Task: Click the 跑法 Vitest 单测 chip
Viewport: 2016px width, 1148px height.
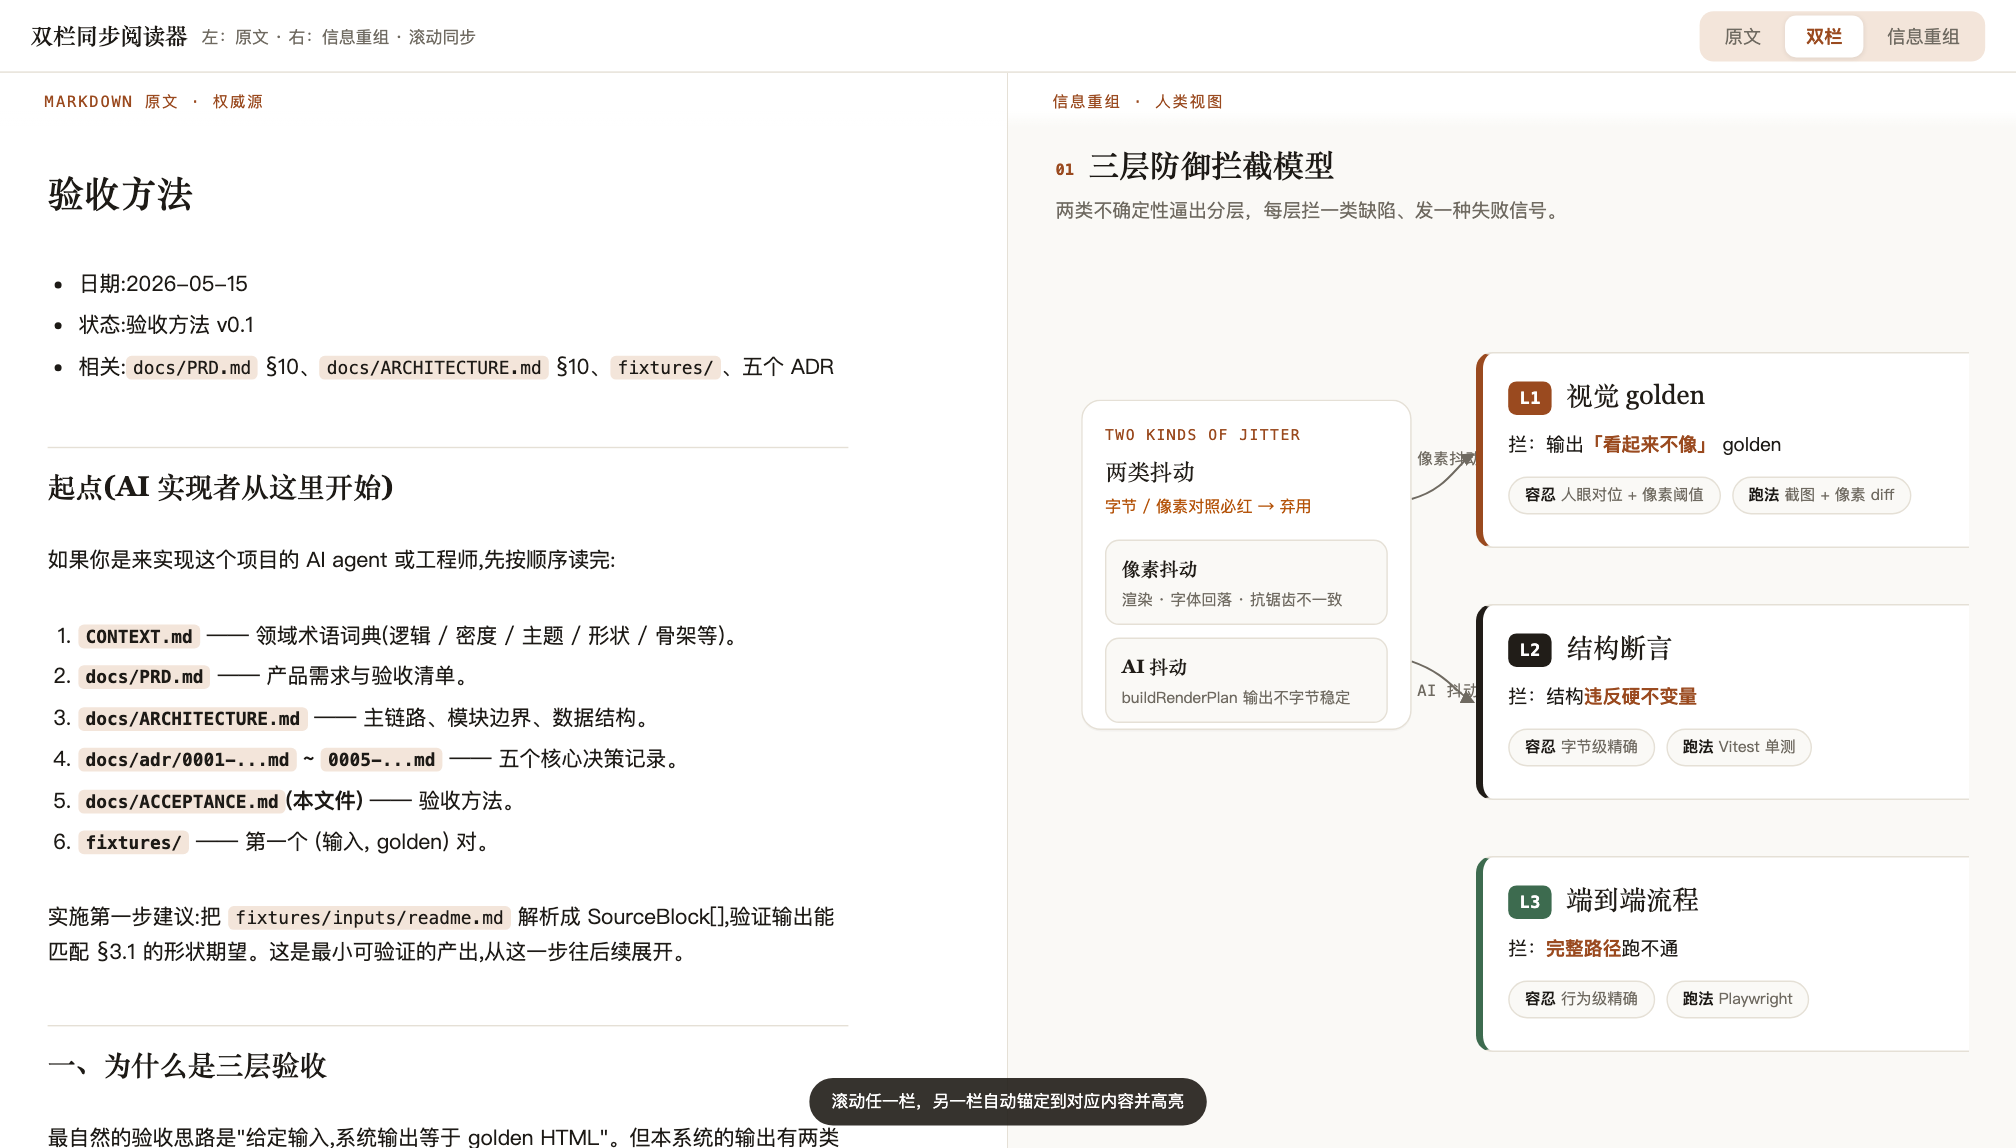Action: (x=1738, y=747)
